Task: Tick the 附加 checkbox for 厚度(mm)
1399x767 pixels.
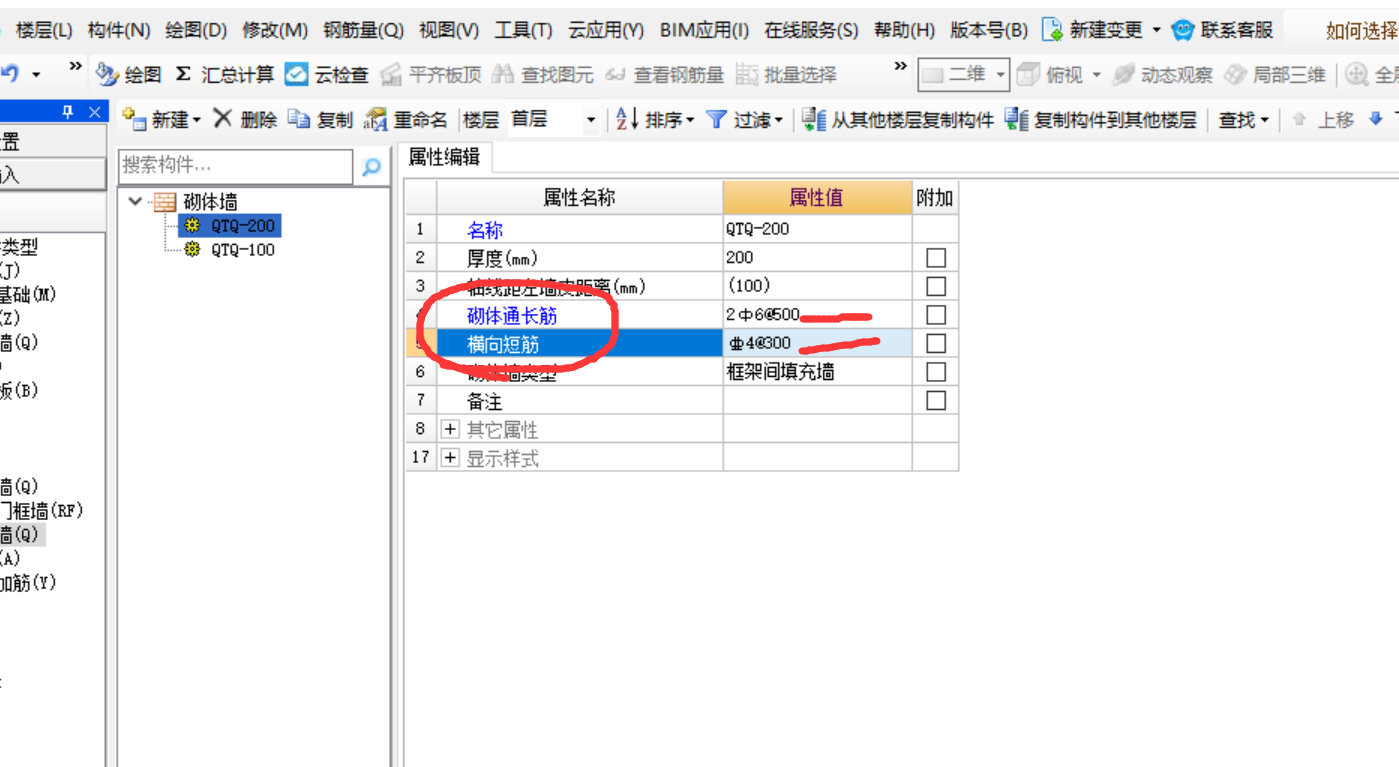Action: click(936, 258)
